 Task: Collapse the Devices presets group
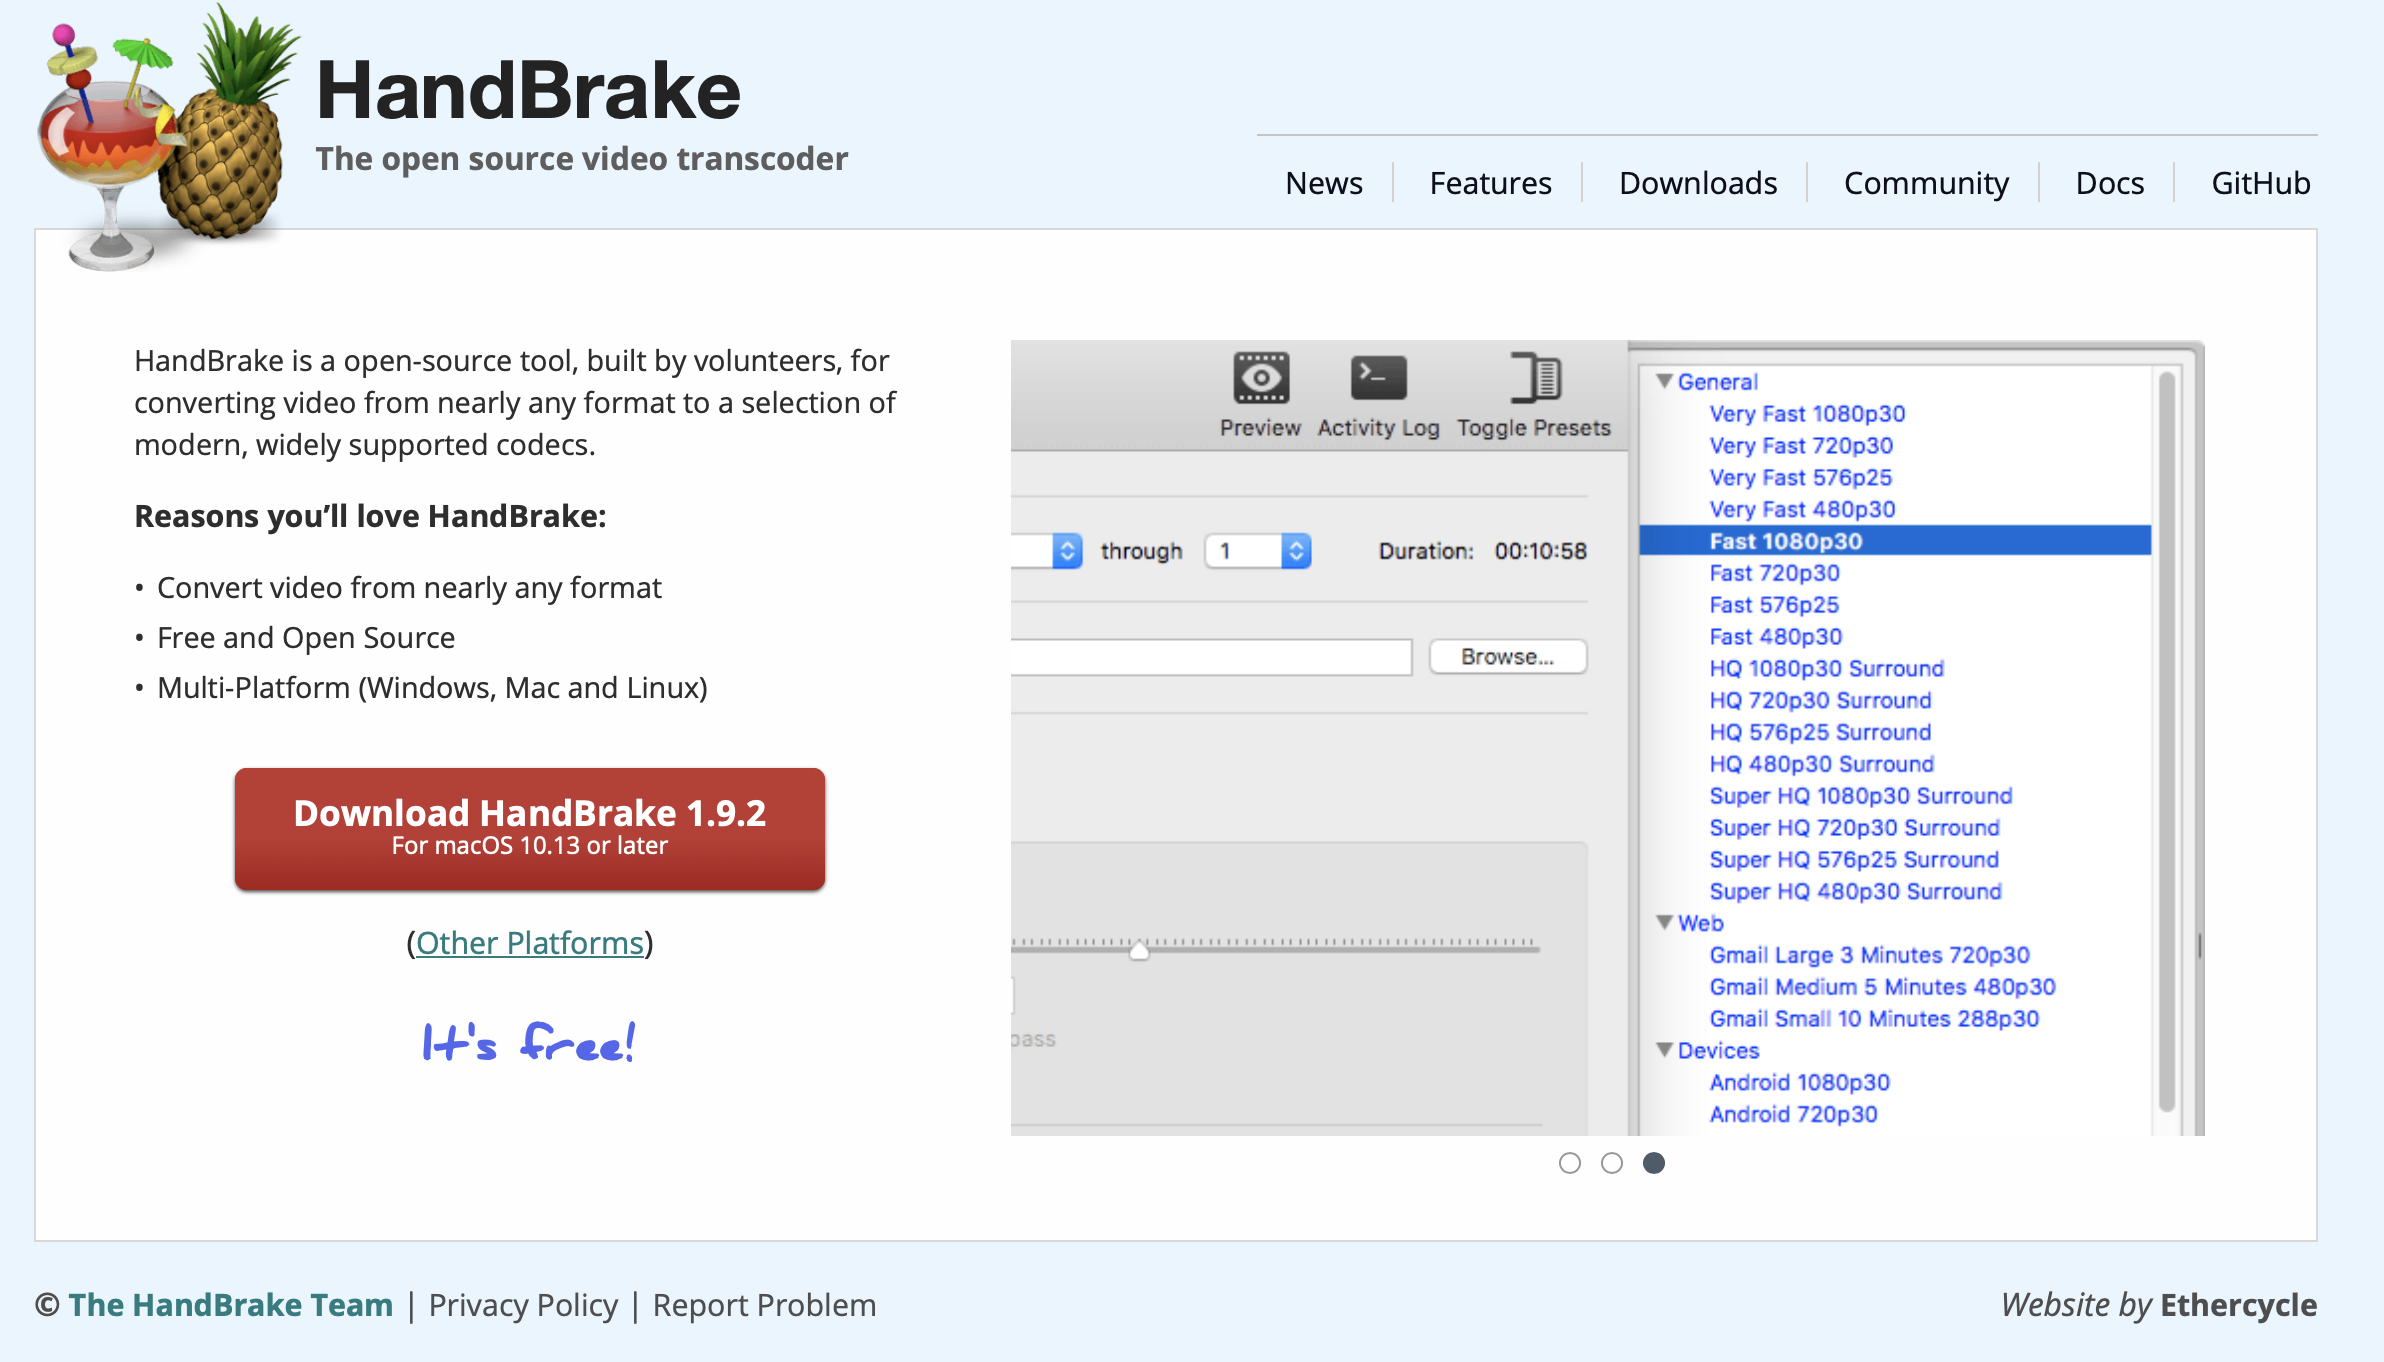tap(1664, 1050)
